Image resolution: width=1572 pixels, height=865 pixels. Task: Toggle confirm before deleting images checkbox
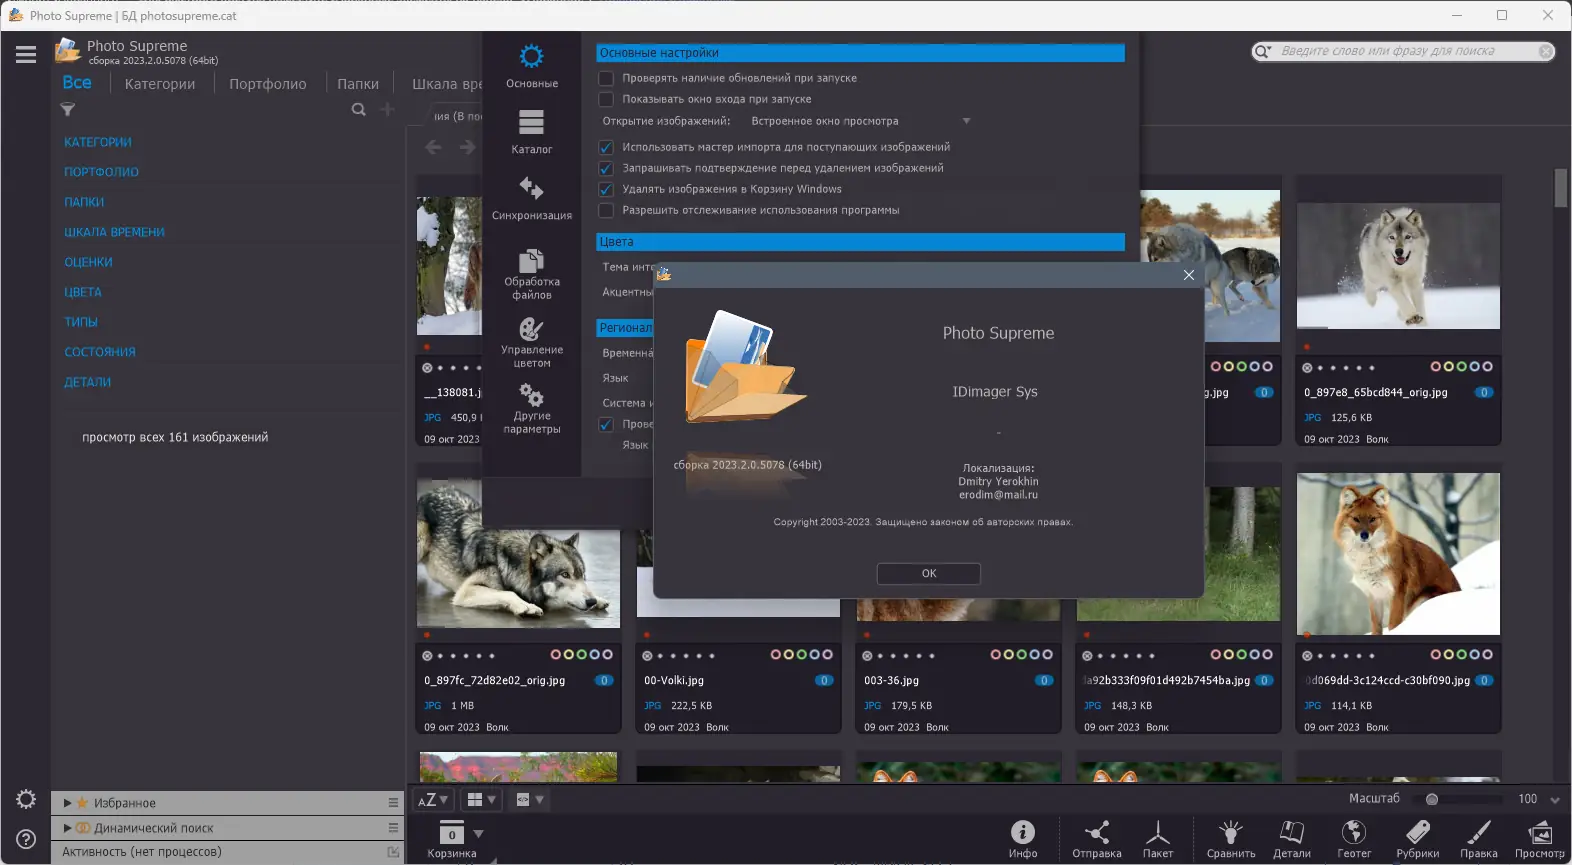[x=606, y=168]
